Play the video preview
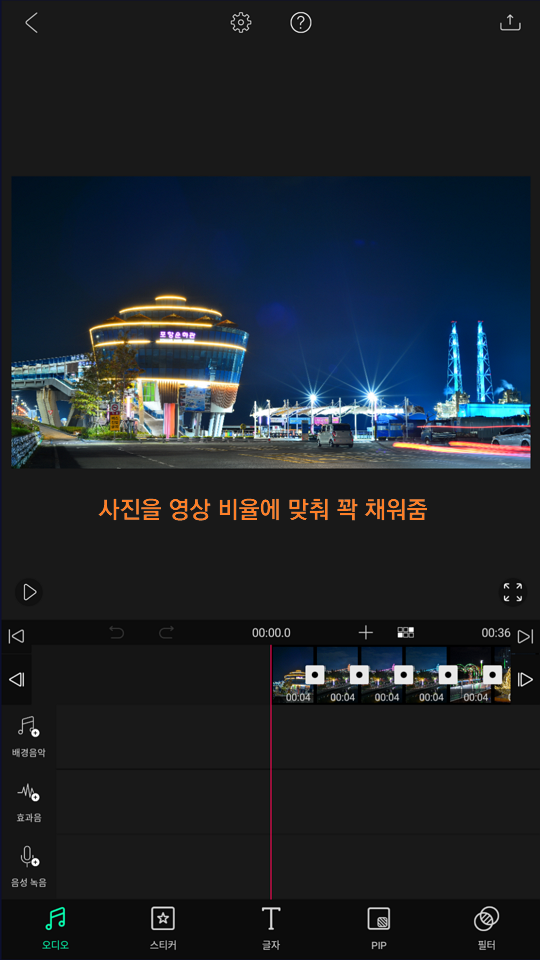This screenshot has width=540, height=960. pyautogui.click(x=29, y=592)
